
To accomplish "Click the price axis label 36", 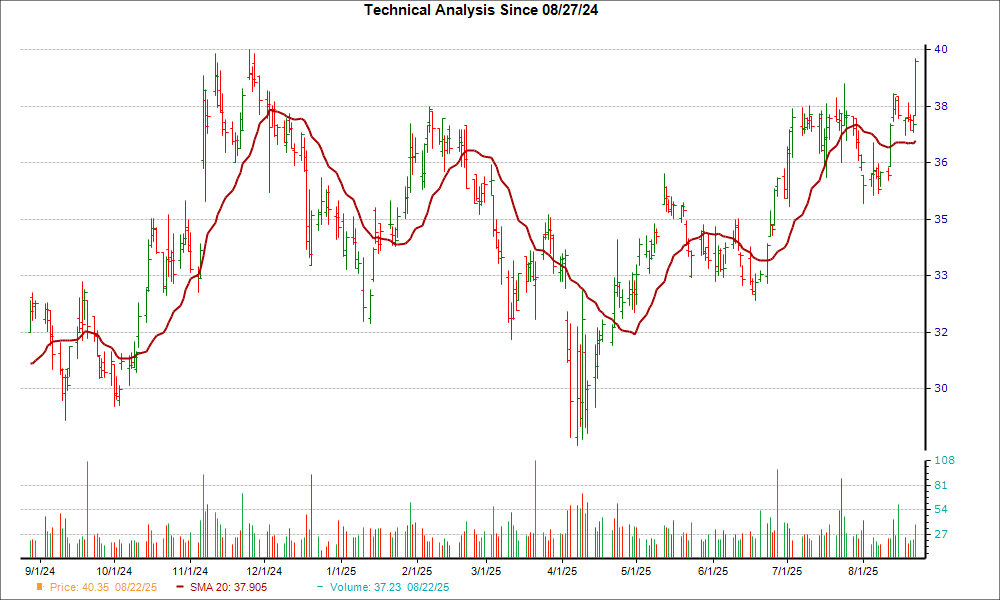I will click(x=941, y=162).
